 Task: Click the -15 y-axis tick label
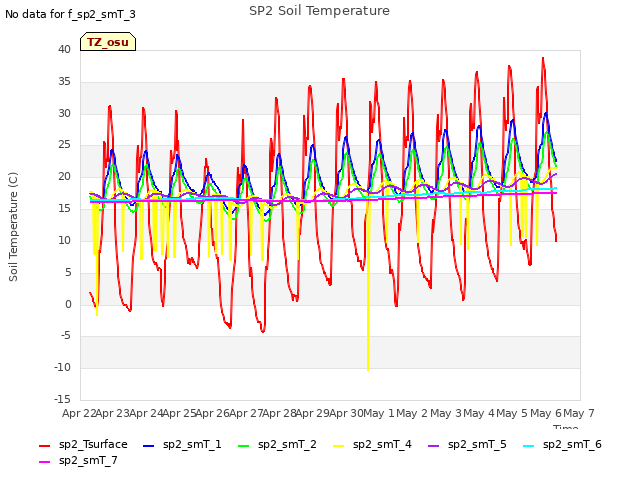(62, 400)
